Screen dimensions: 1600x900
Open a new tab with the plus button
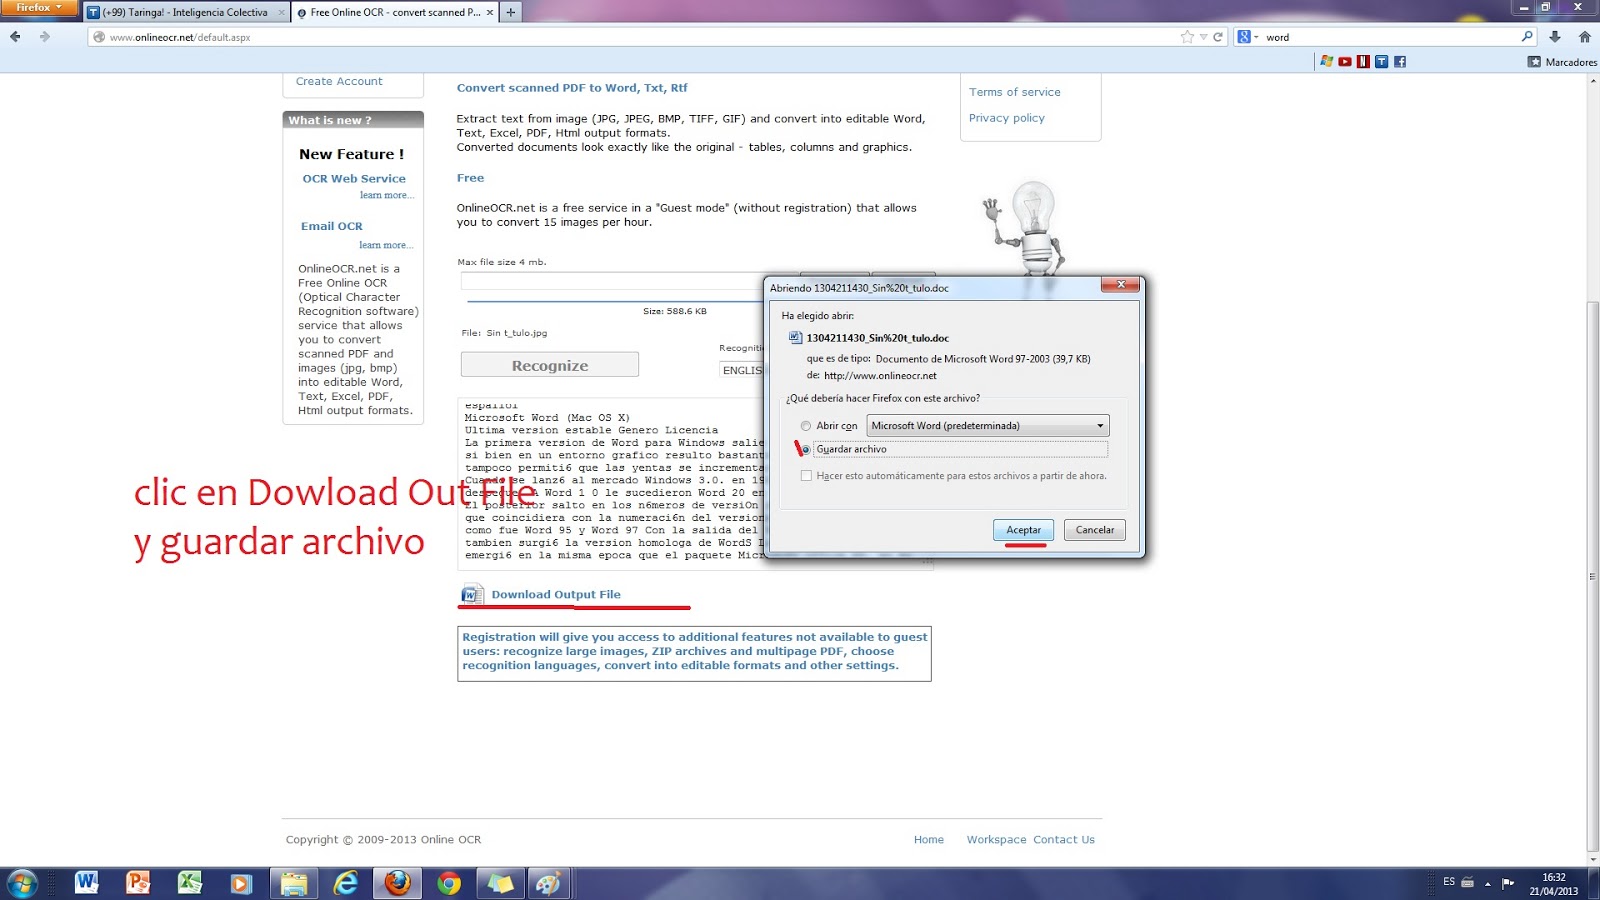click(x=511, y=12)
